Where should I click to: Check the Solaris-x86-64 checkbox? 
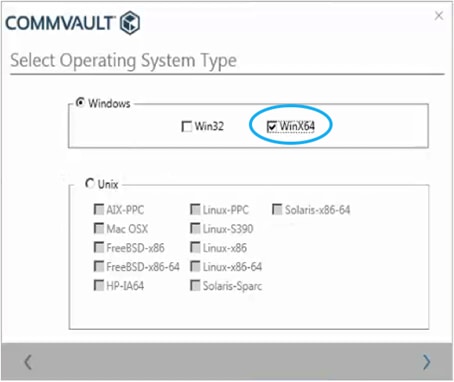tap(277, 210)
